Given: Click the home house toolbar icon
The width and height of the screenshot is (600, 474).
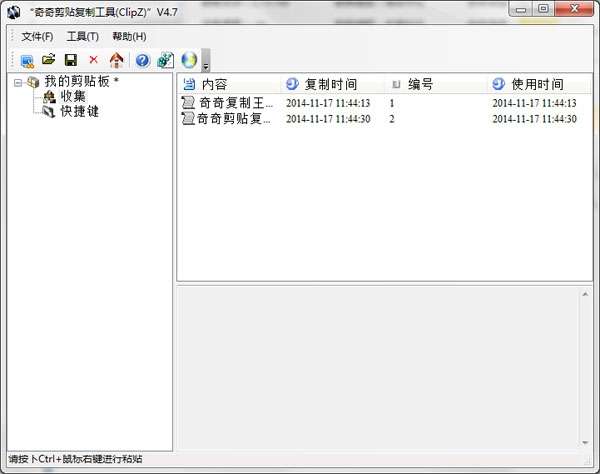Looking at the screenshot, I should 117,60.
